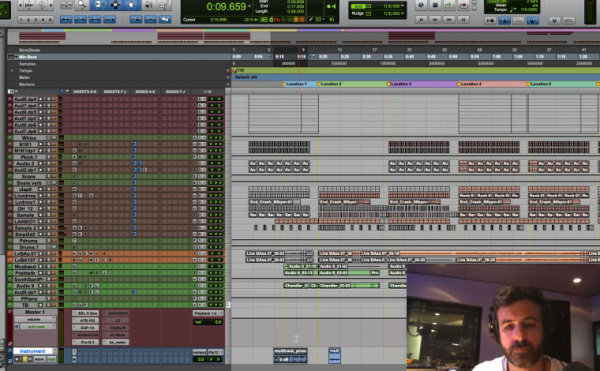Expand the Tempo ruler disclosure triangle

12,71
